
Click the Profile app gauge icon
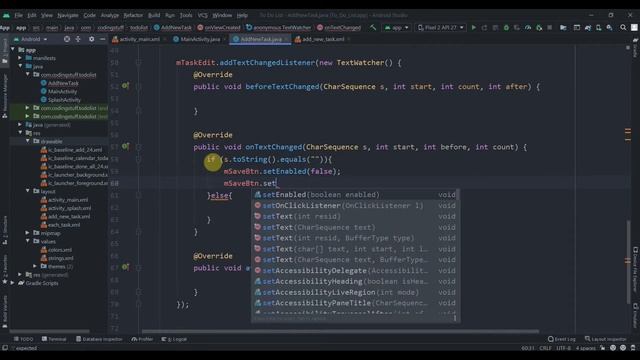pos(528,28)
